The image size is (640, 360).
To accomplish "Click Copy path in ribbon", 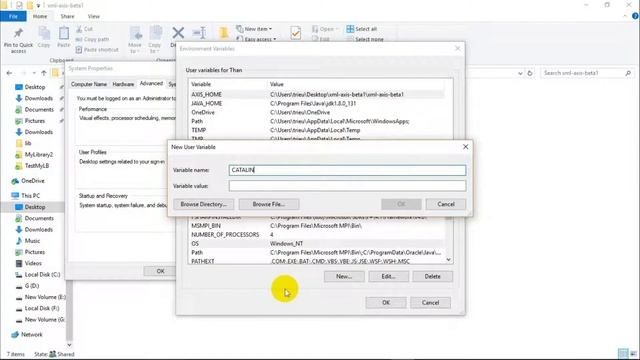I will coord(92,40).
